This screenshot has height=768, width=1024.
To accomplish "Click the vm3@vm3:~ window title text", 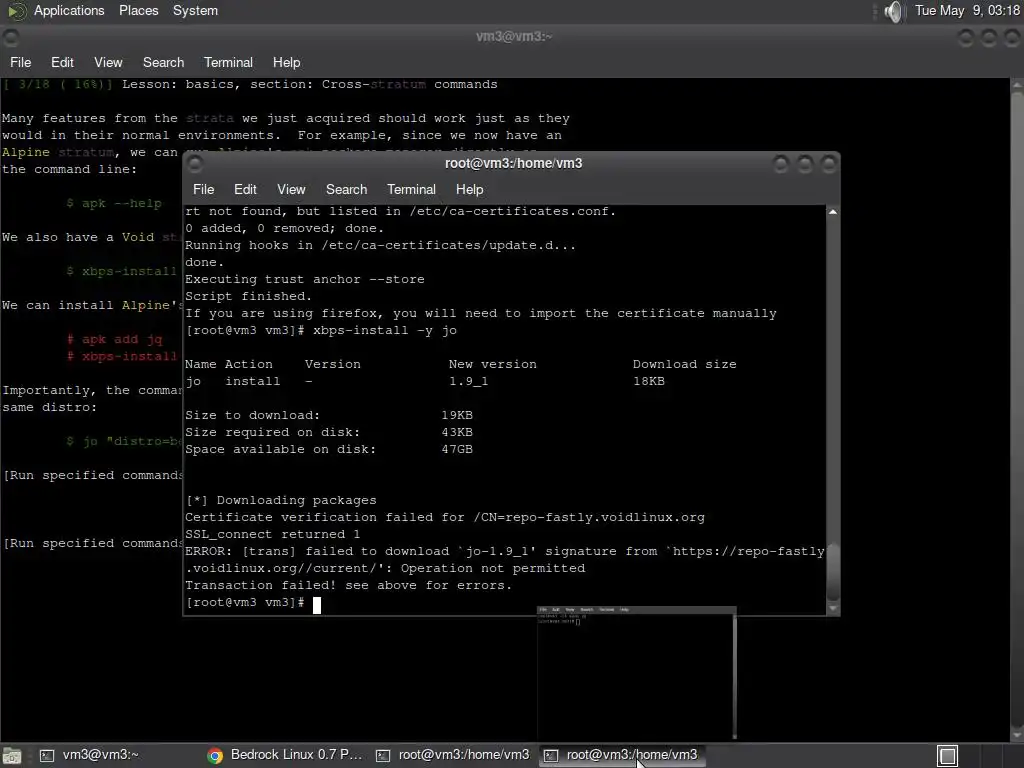I will click(x=514, y=37).
